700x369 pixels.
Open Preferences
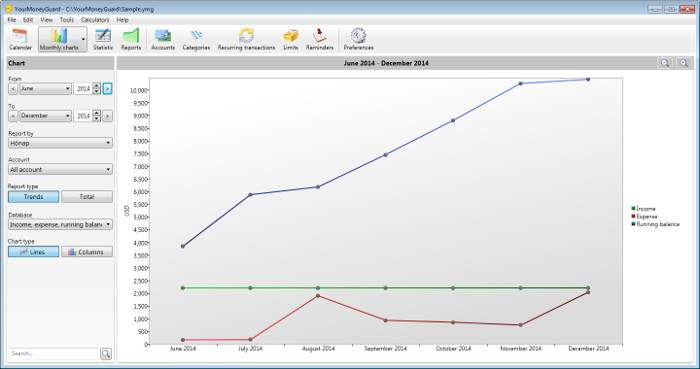click(358, 39)
